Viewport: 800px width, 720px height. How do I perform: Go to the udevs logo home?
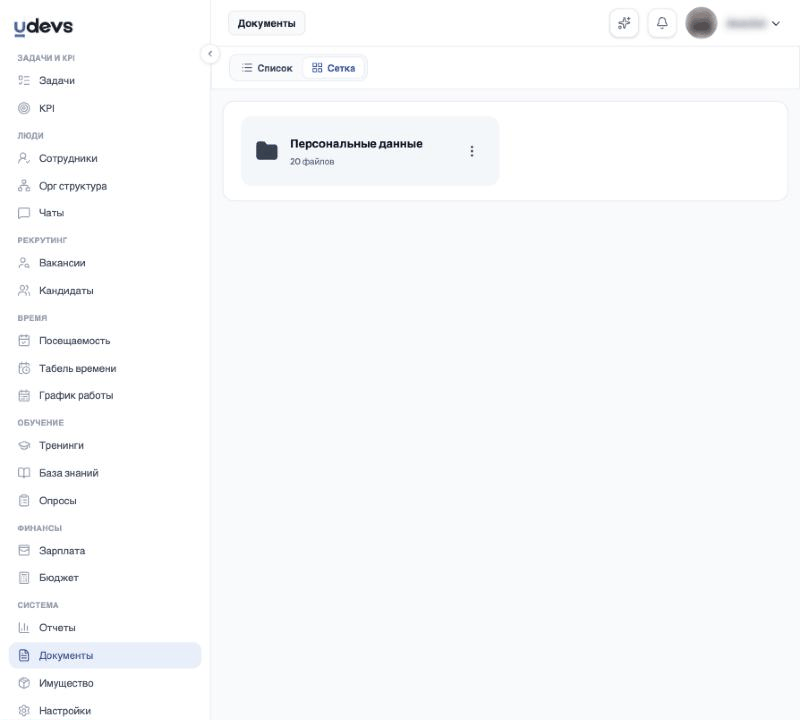pos(43,27)
